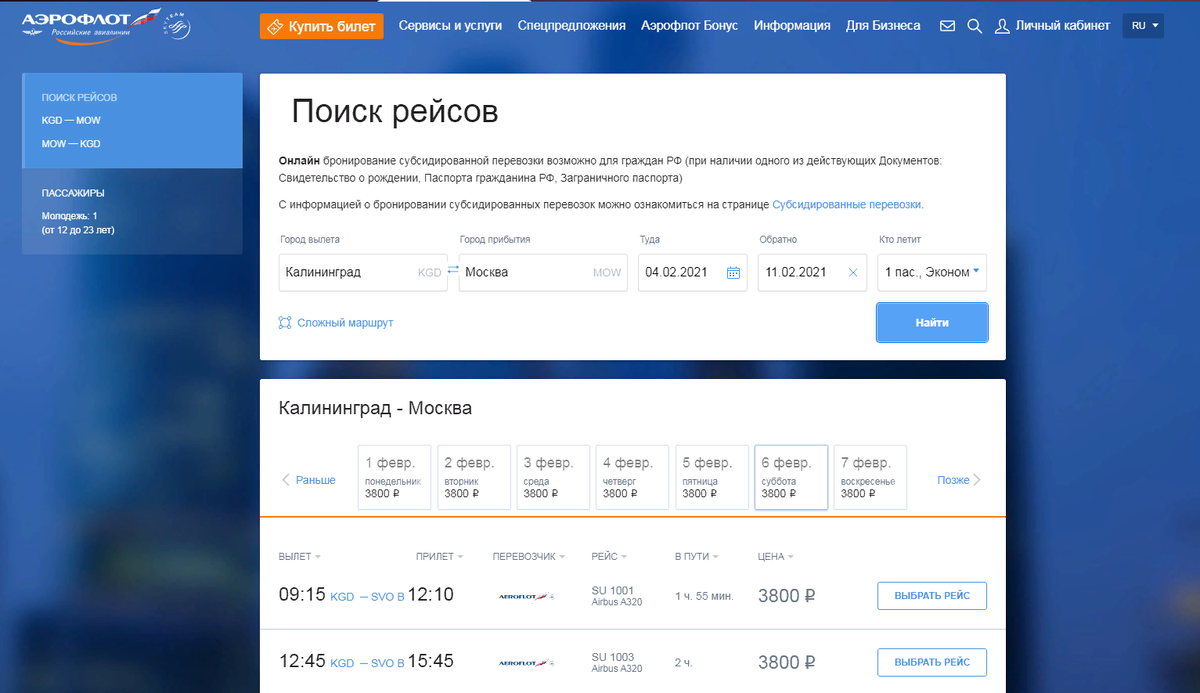Sort by Рейс column
The height and width of the screenshot is (693, 1200).
(609, 556)
